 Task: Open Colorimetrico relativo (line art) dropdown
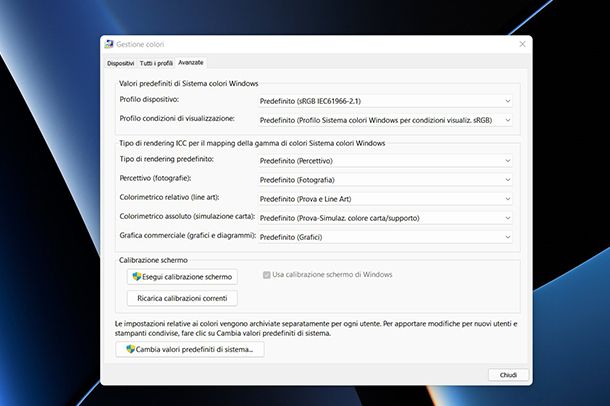tap(385, 199)
